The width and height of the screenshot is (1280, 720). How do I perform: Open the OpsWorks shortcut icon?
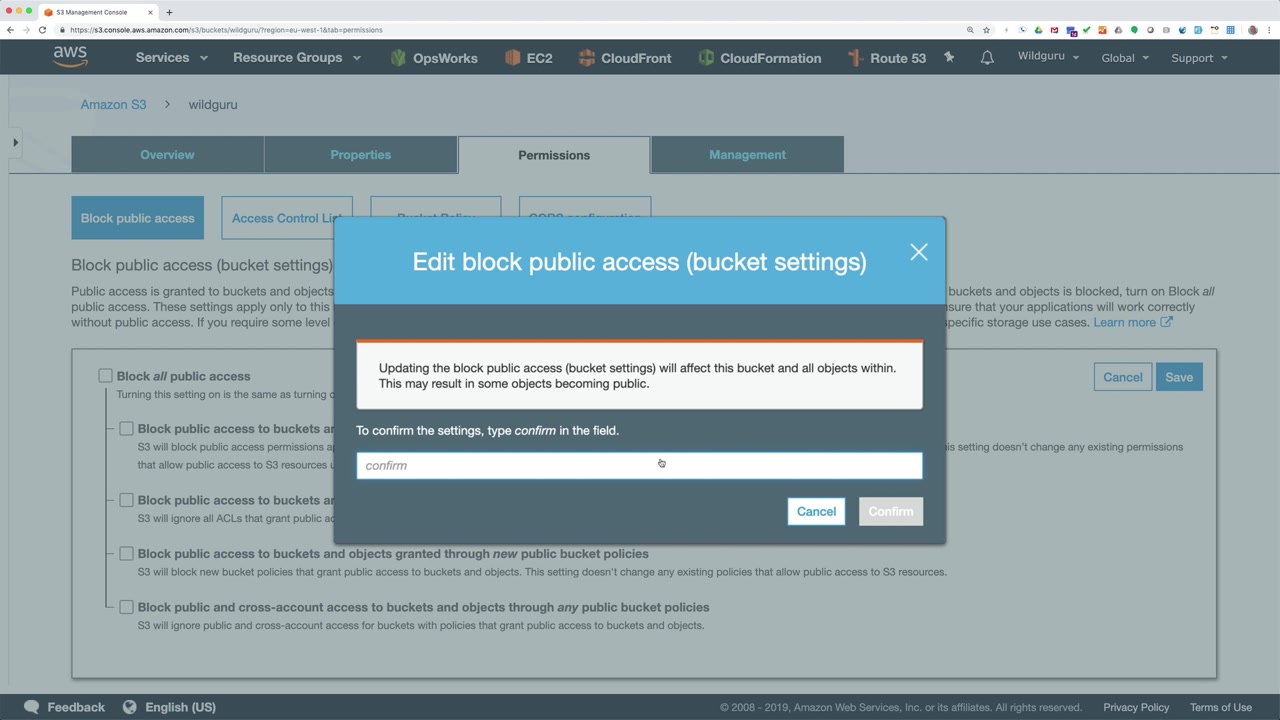(398, 58)
